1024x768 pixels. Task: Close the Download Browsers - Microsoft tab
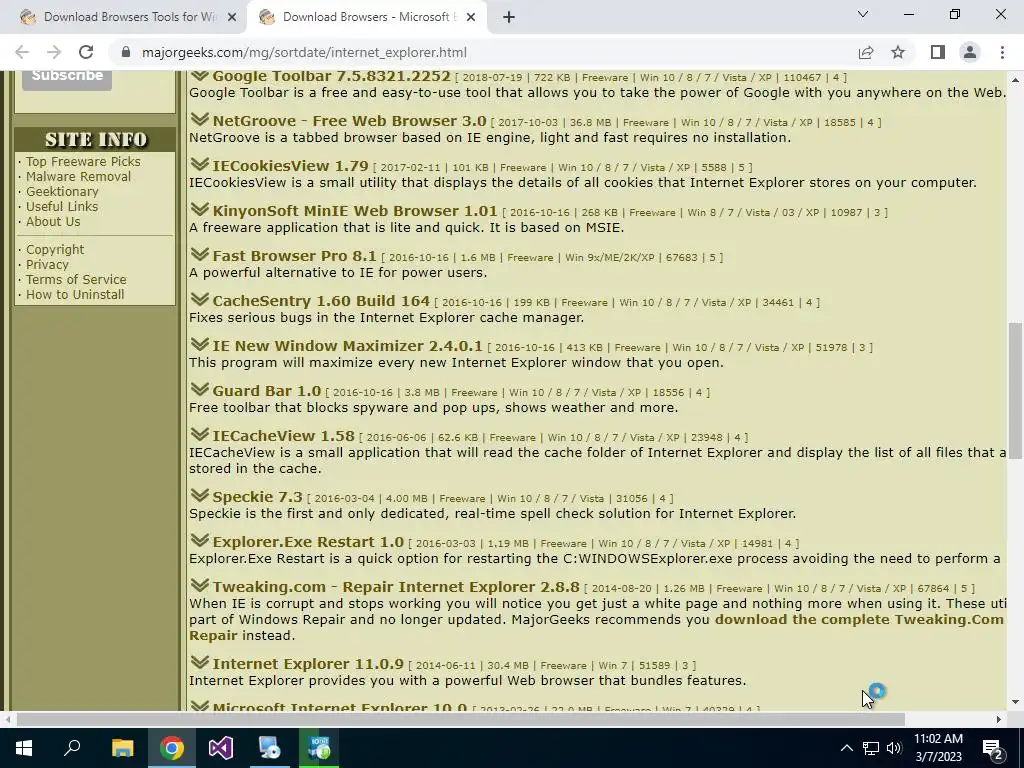pyautogui.click(x=471, y=17)
